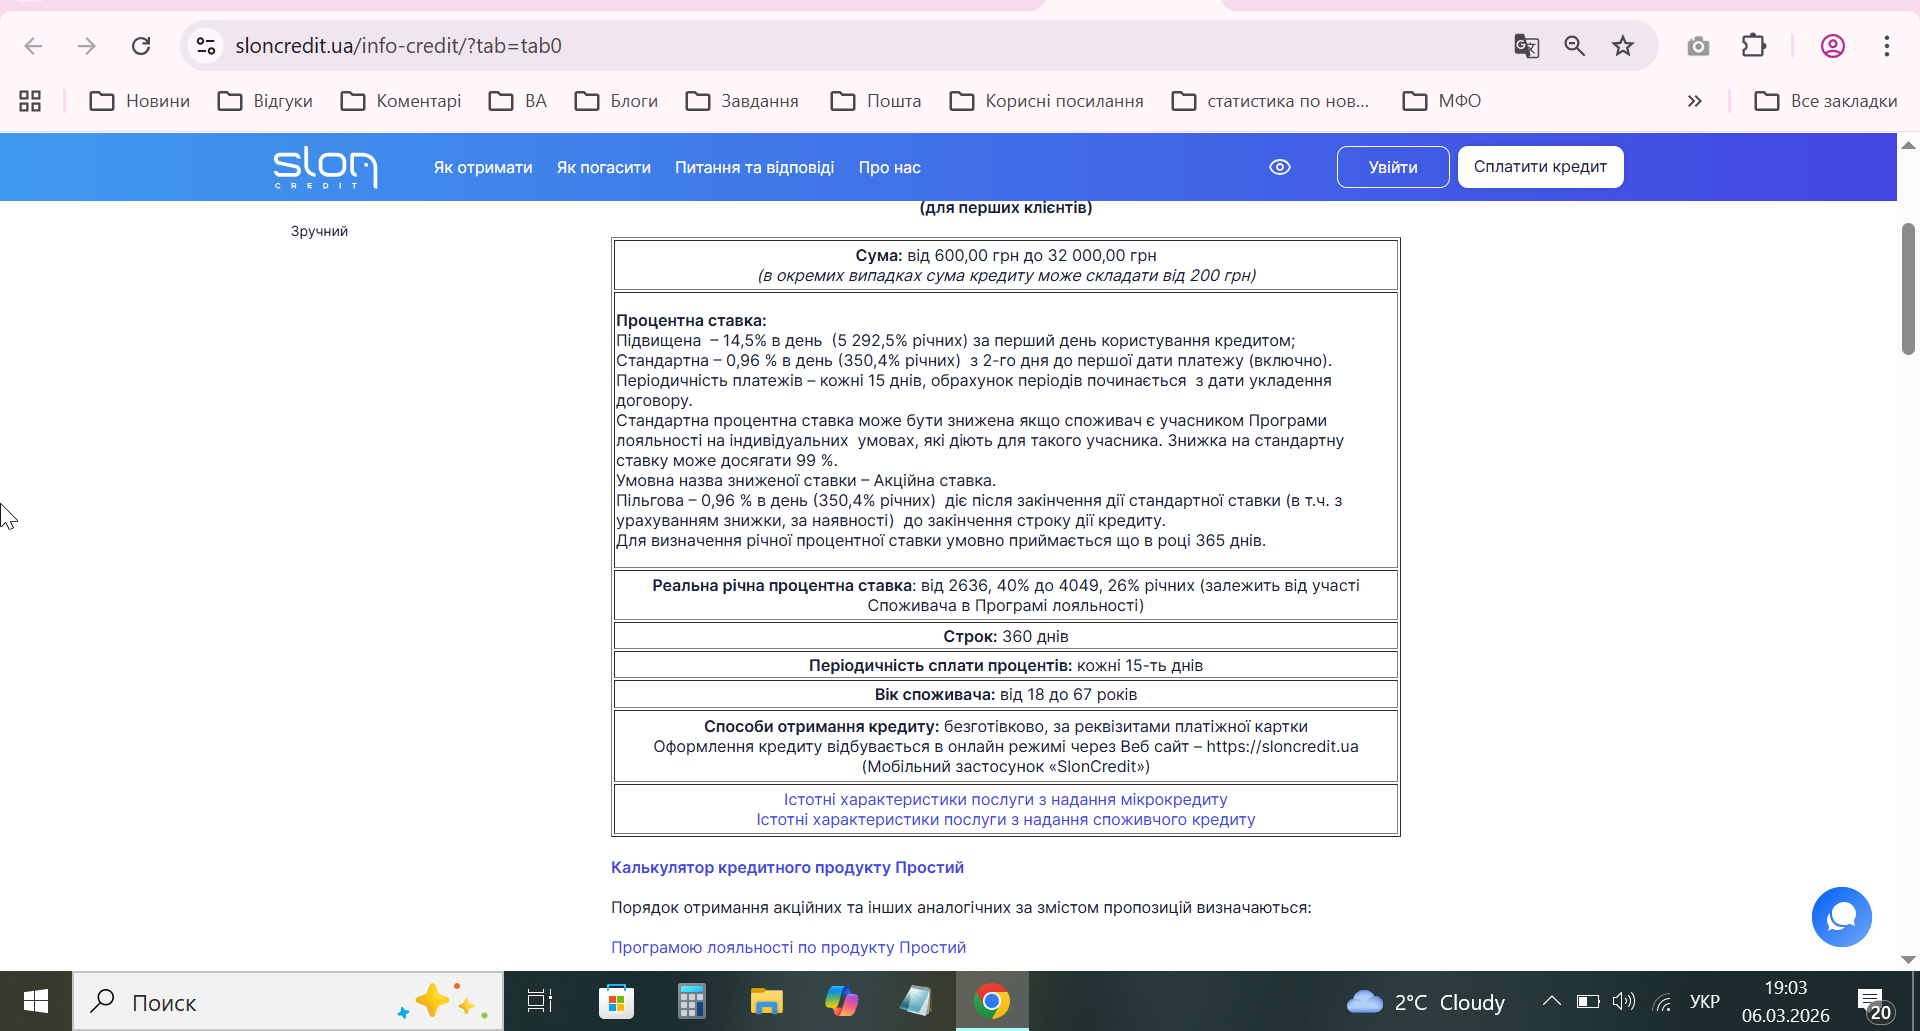Open the ВА bookmark folder
Viewport: 1920px width, 1031px height.
pyautogui.click(x=517, y=101)
